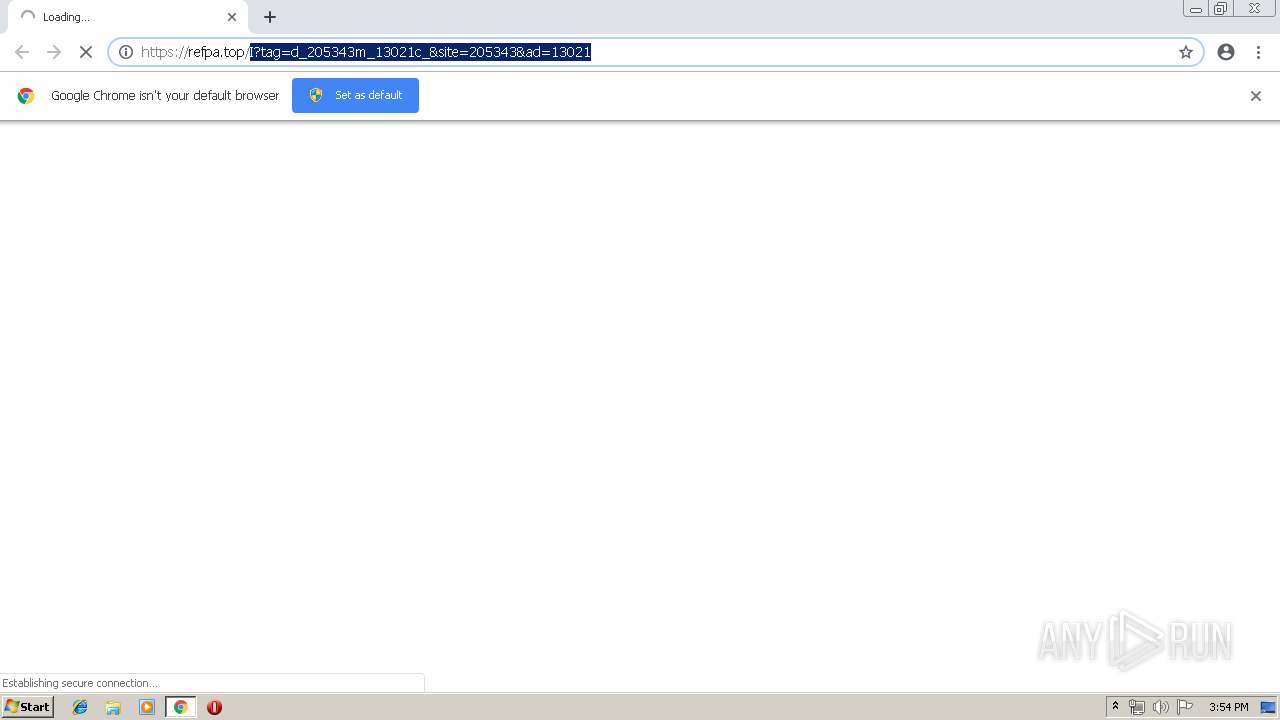Select the Loading tab
Image resolution: width=1280 pixels, height=720 pixels.
(128, 17)
